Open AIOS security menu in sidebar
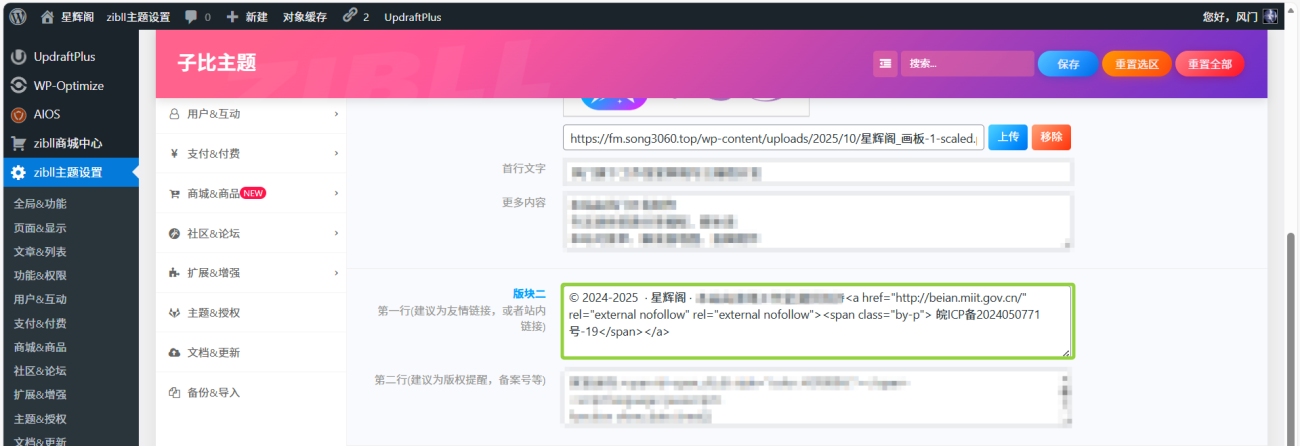 click(x=46, y=114)
